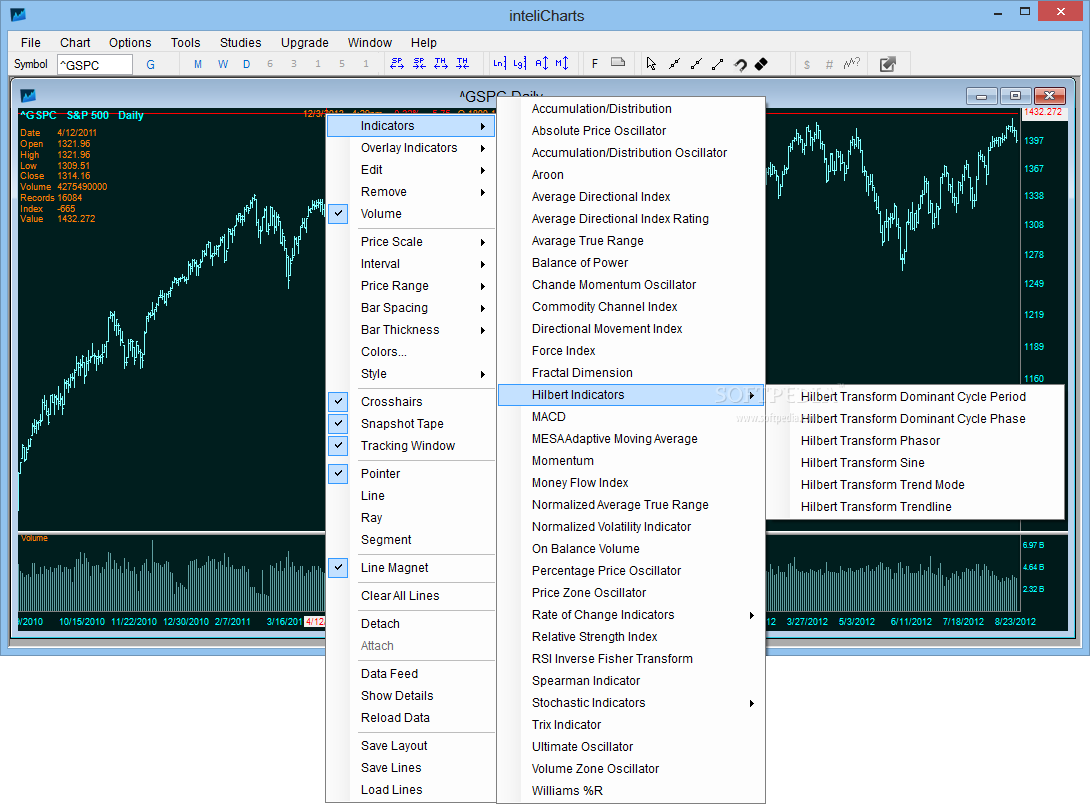Expand the Interval submenu
Screen dimensions: 1090x804
coord(411,264)
